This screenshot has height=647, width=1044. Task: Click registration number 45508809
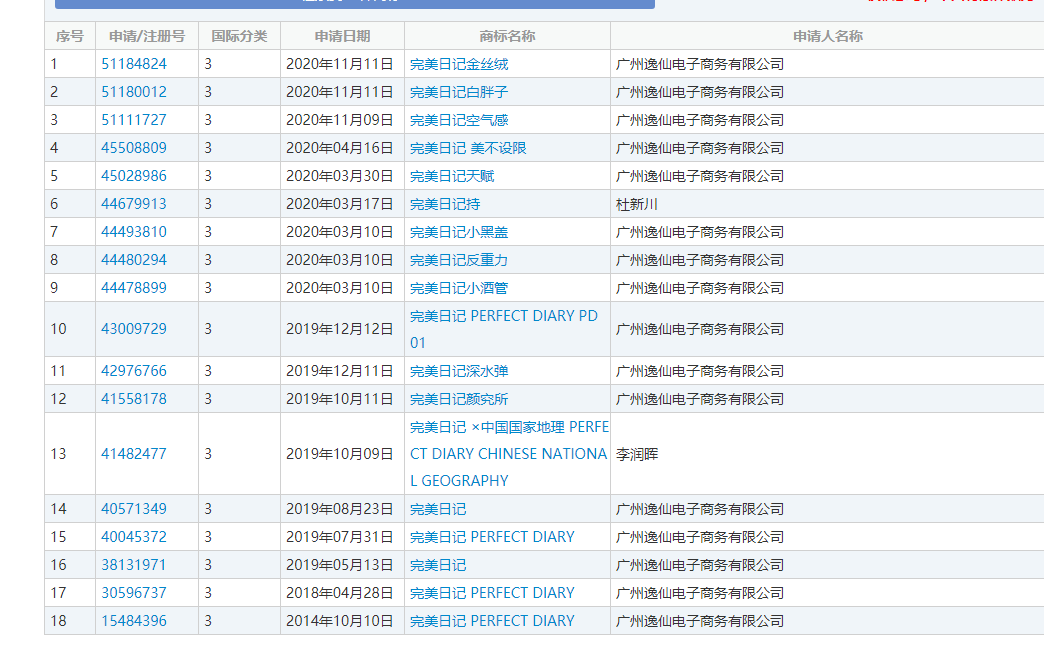134,148
